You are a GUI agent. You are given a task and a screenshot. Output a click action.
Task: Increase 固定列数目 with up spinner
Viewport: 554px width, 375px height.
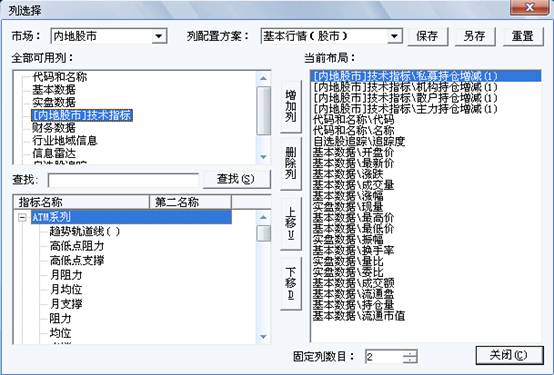(x=410, y=353)
